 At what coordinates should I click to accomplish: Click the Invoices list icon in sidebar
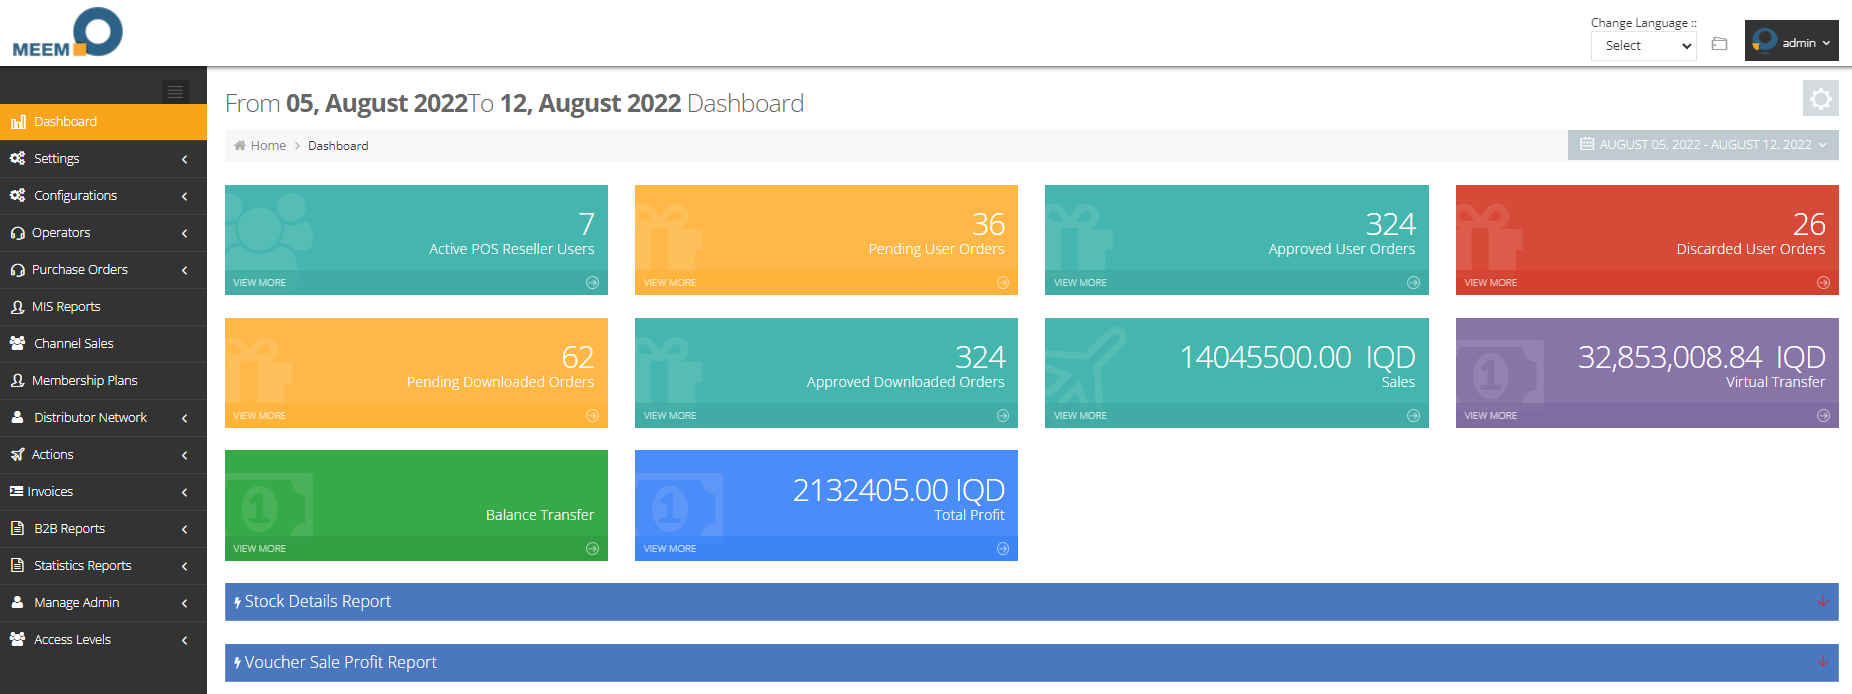tap(17, 492)
